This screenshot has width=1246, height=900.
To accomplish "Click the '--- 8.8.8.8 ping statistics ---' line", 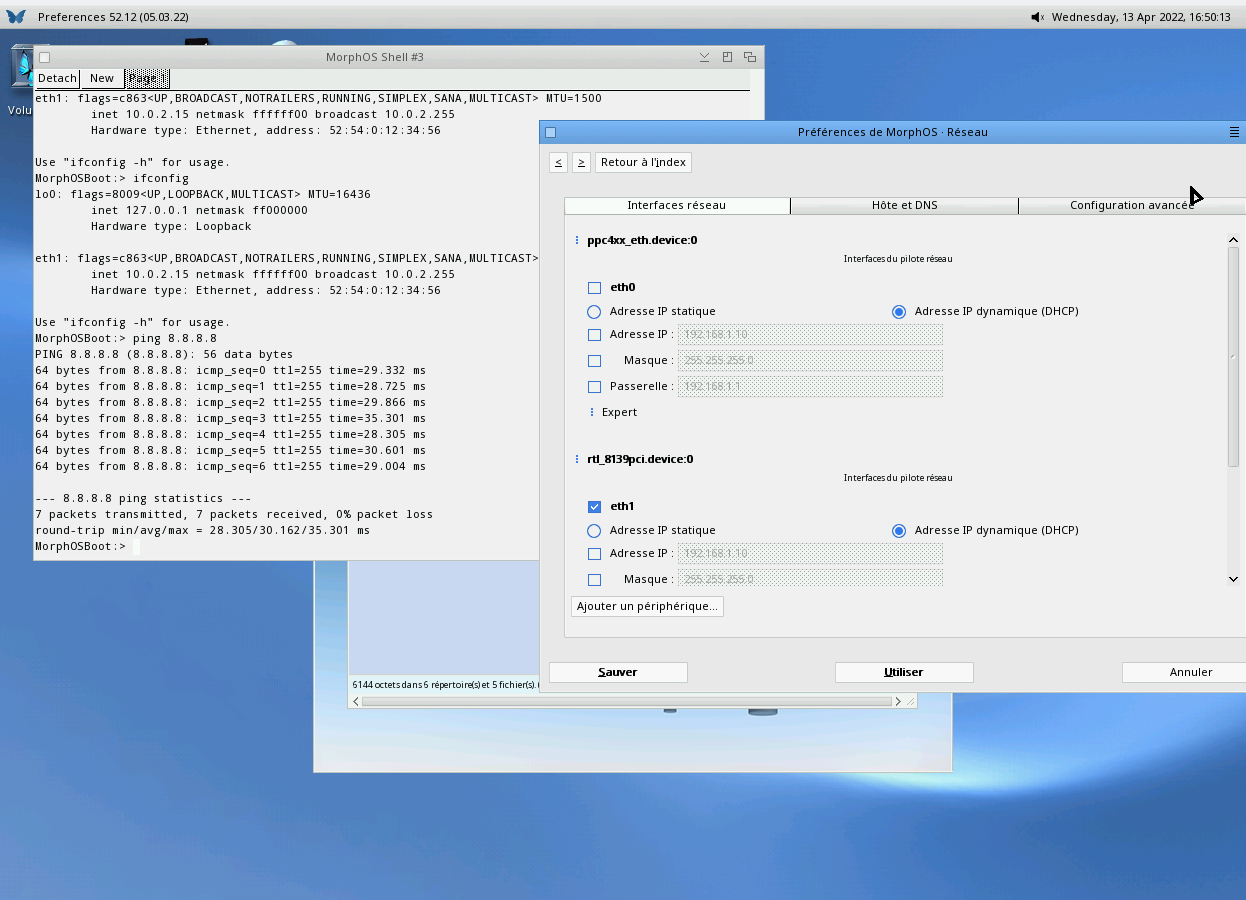I will [143, 498].
